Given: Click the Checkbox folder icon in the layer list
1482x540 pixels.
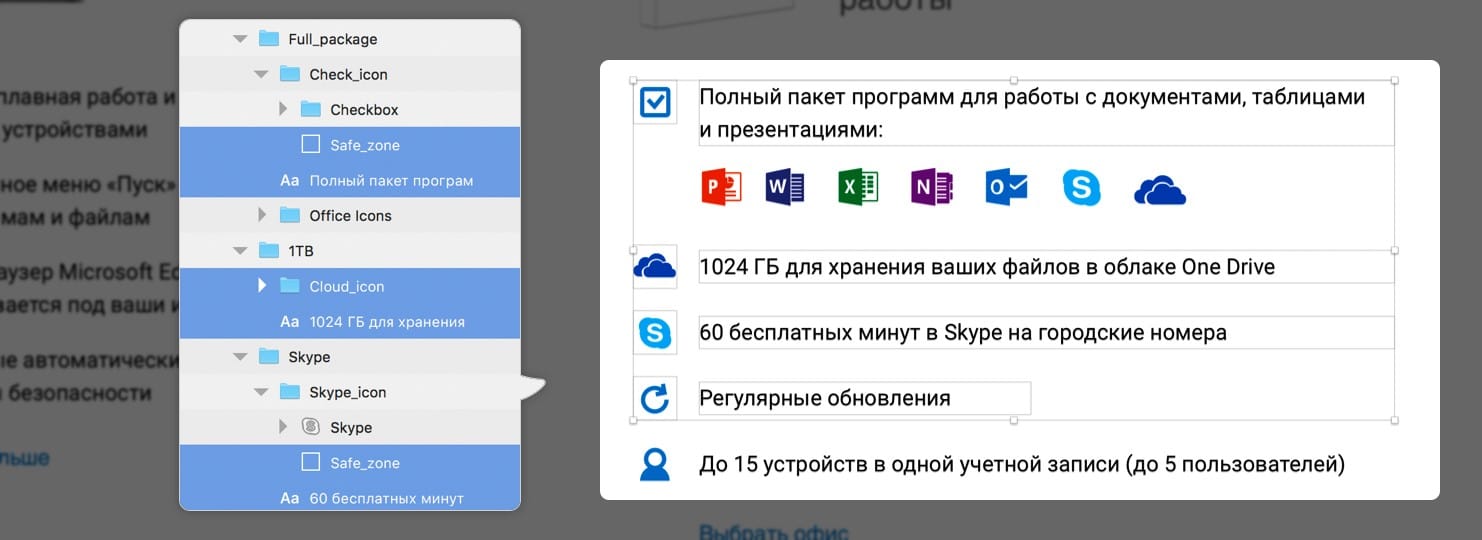Looking at the screenshot, I should coord(311,109).
